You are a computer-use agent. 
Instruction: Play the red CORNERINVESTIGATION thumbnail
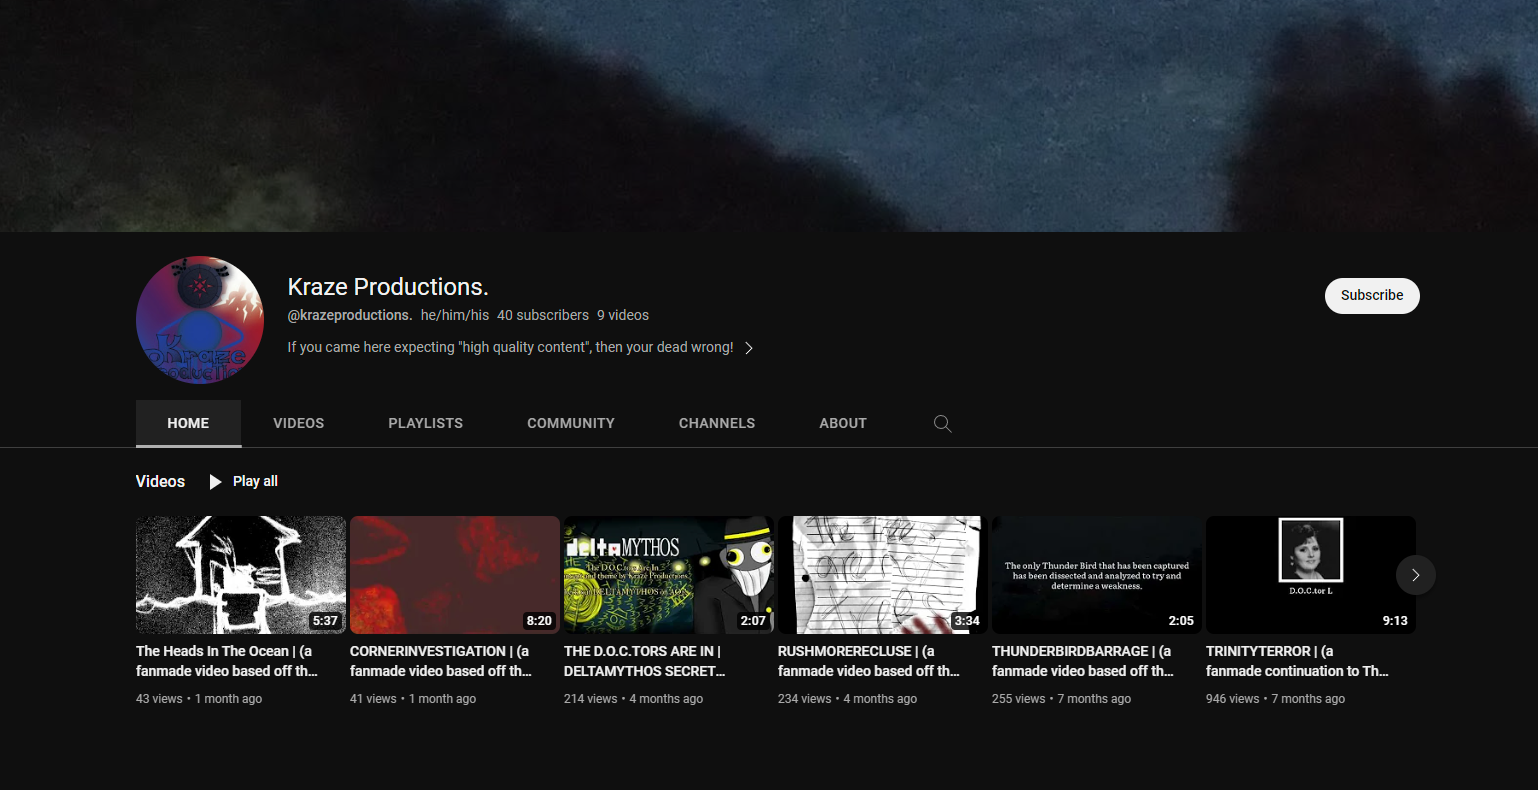455,575
